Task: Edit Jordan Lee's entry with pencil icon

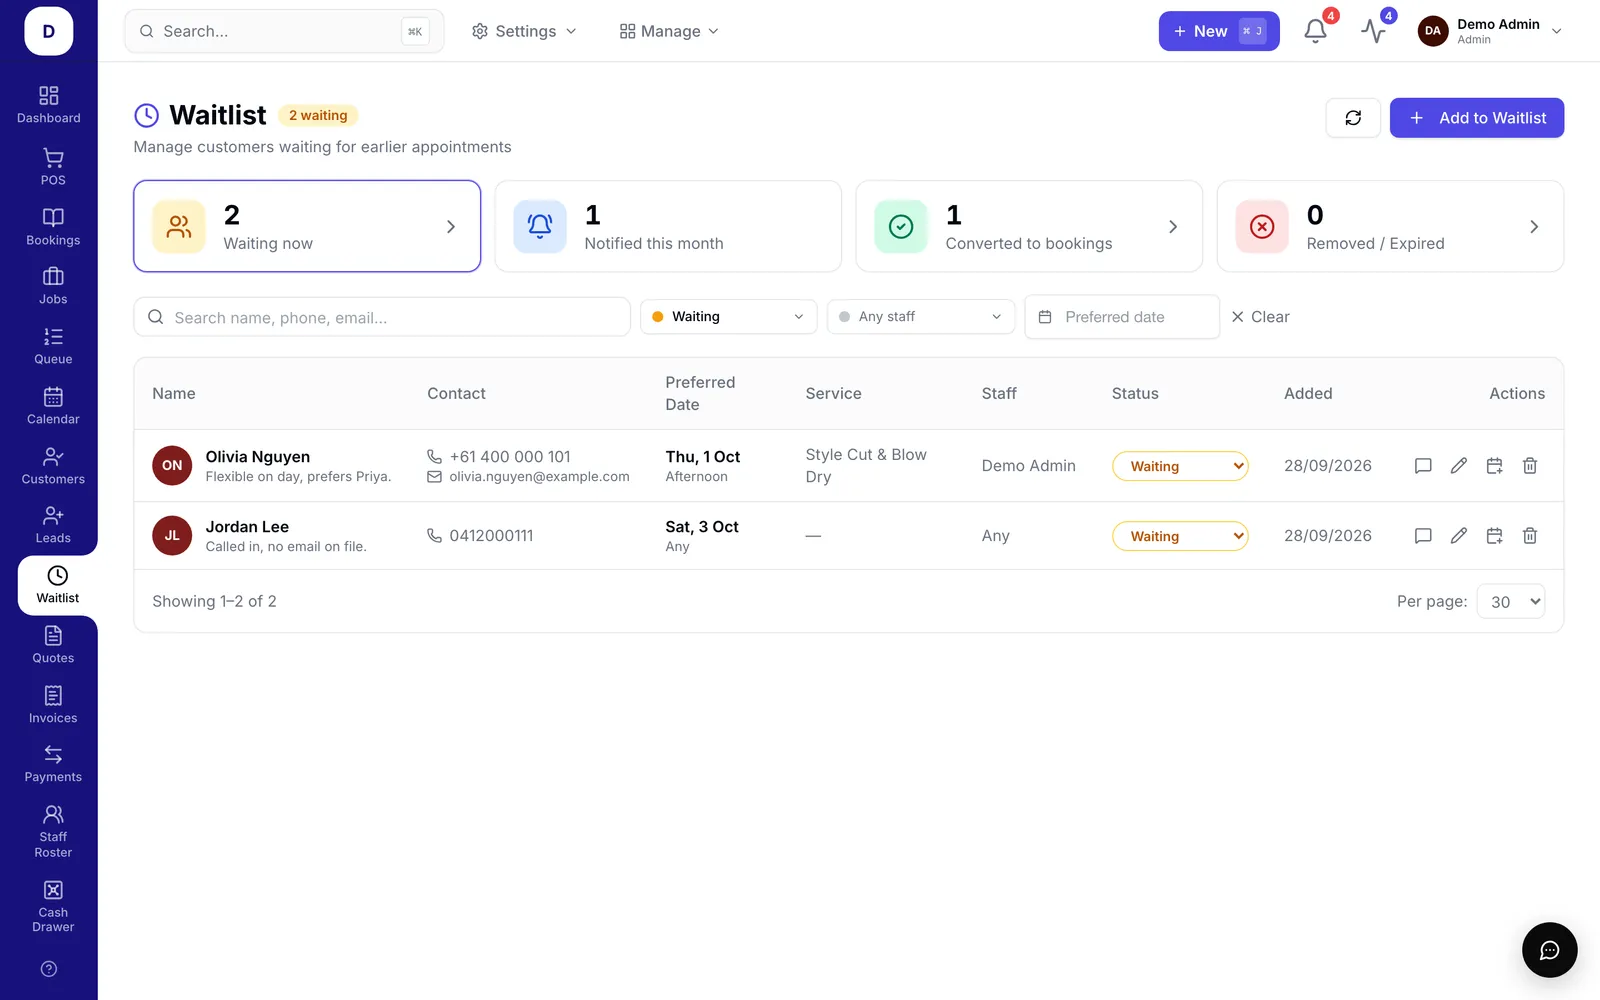Action: [1458, 536]
